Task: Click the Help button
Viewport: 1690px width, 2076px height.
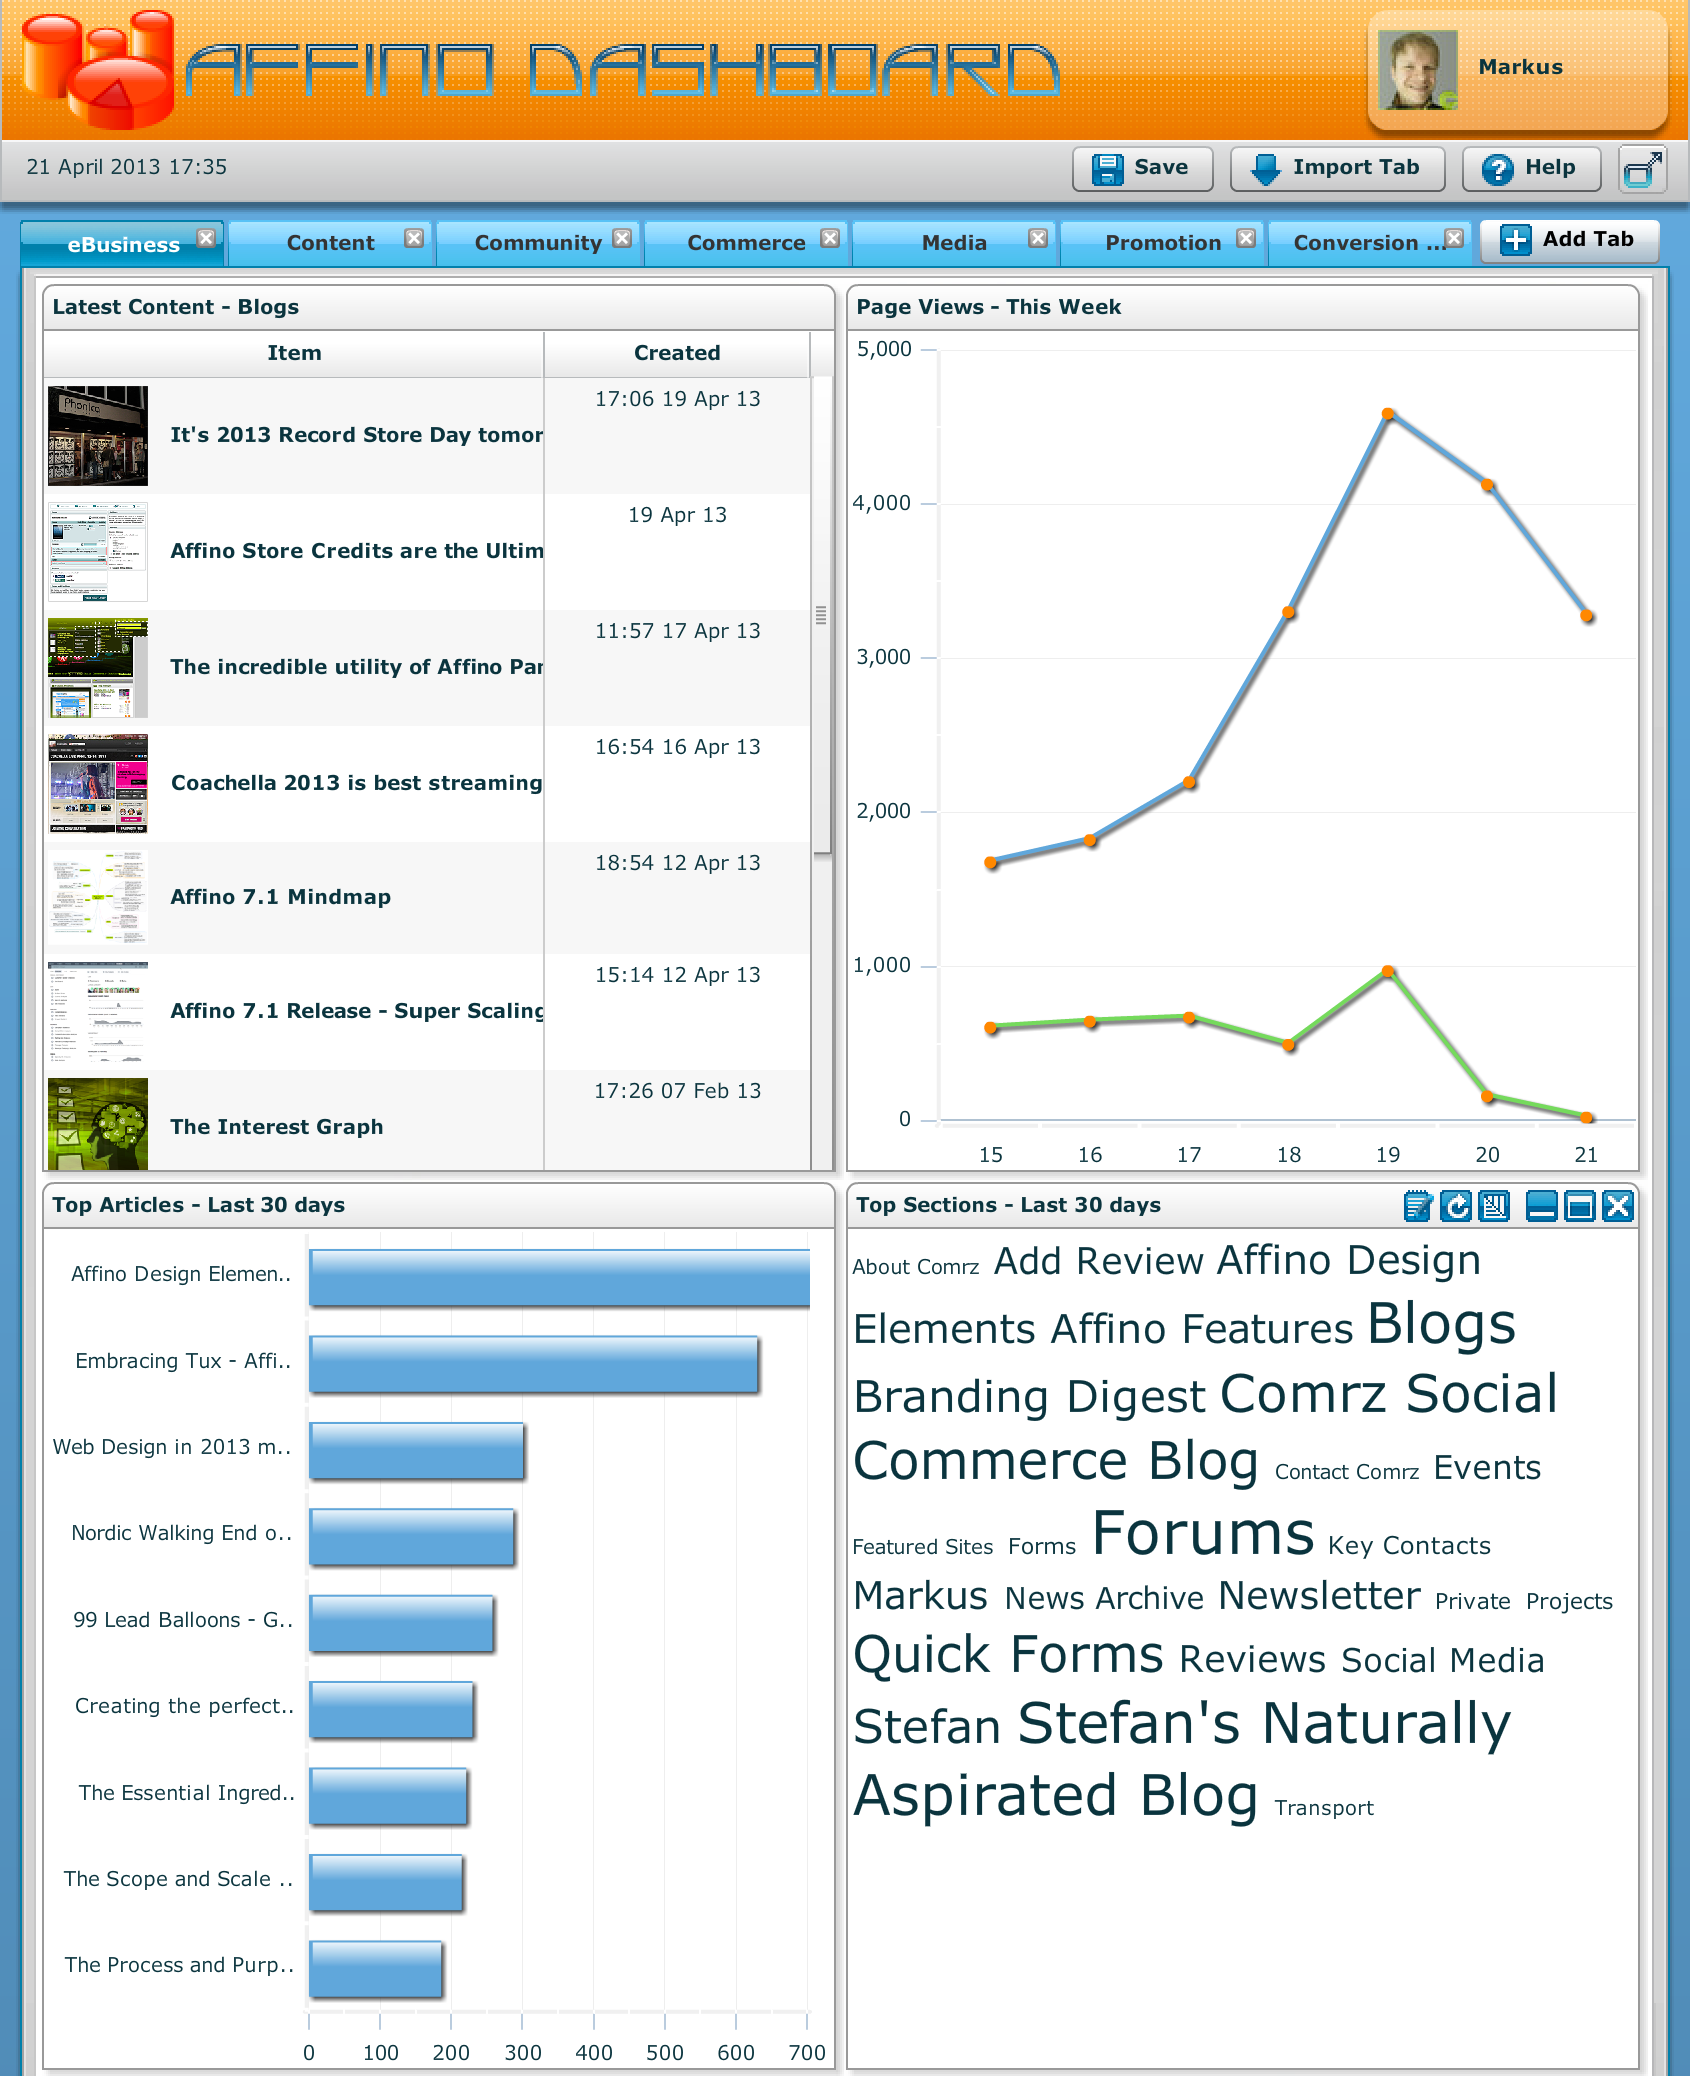Action: pos(1531,169)
